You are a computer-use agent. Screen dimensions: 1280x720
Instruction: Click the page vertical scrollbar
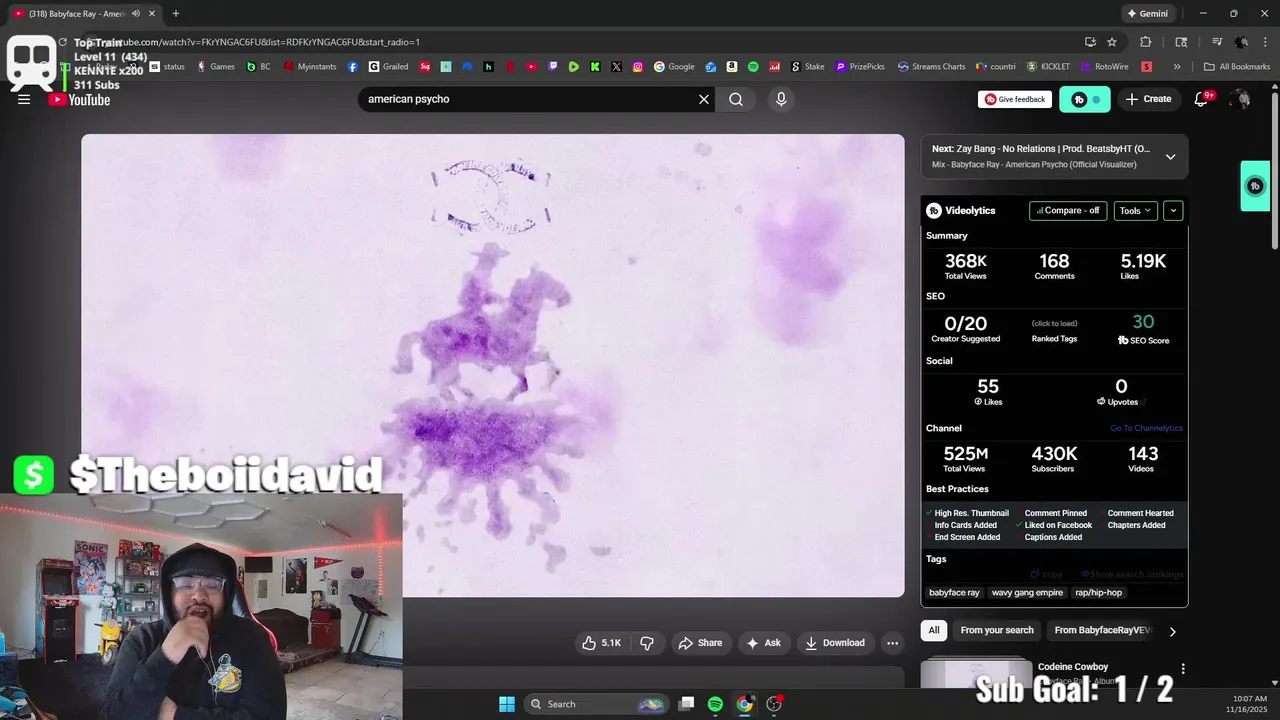click(1274, 170)
